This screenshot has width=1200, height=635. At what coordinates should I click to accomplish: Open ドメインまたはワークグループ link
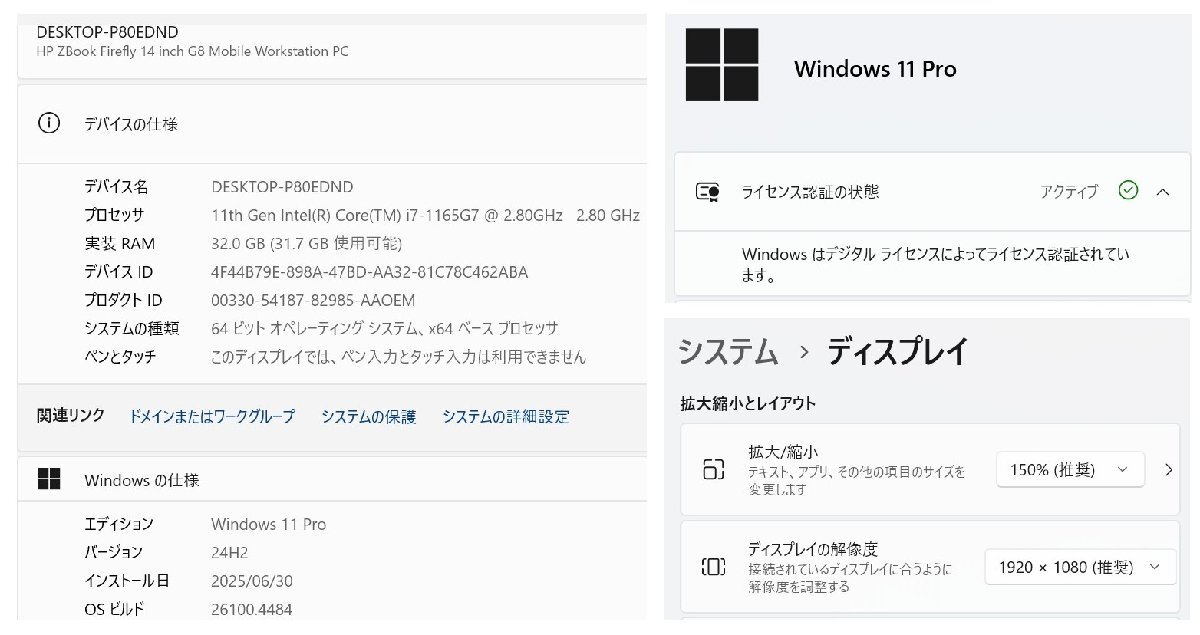click(212, 416)
